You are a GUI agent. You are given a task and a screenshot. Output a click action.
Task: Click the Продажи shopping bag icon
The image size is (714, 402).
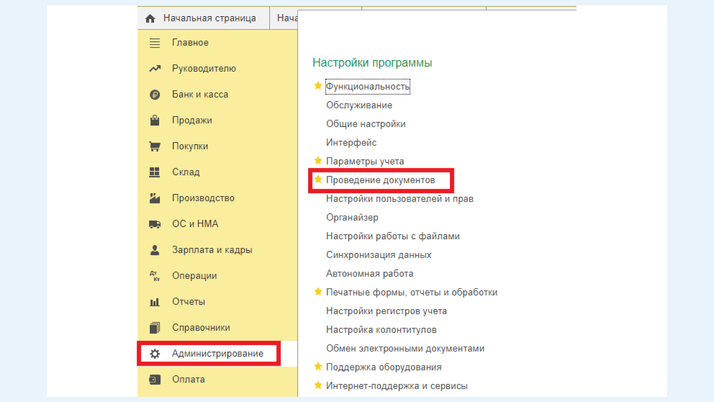(155, 120)
